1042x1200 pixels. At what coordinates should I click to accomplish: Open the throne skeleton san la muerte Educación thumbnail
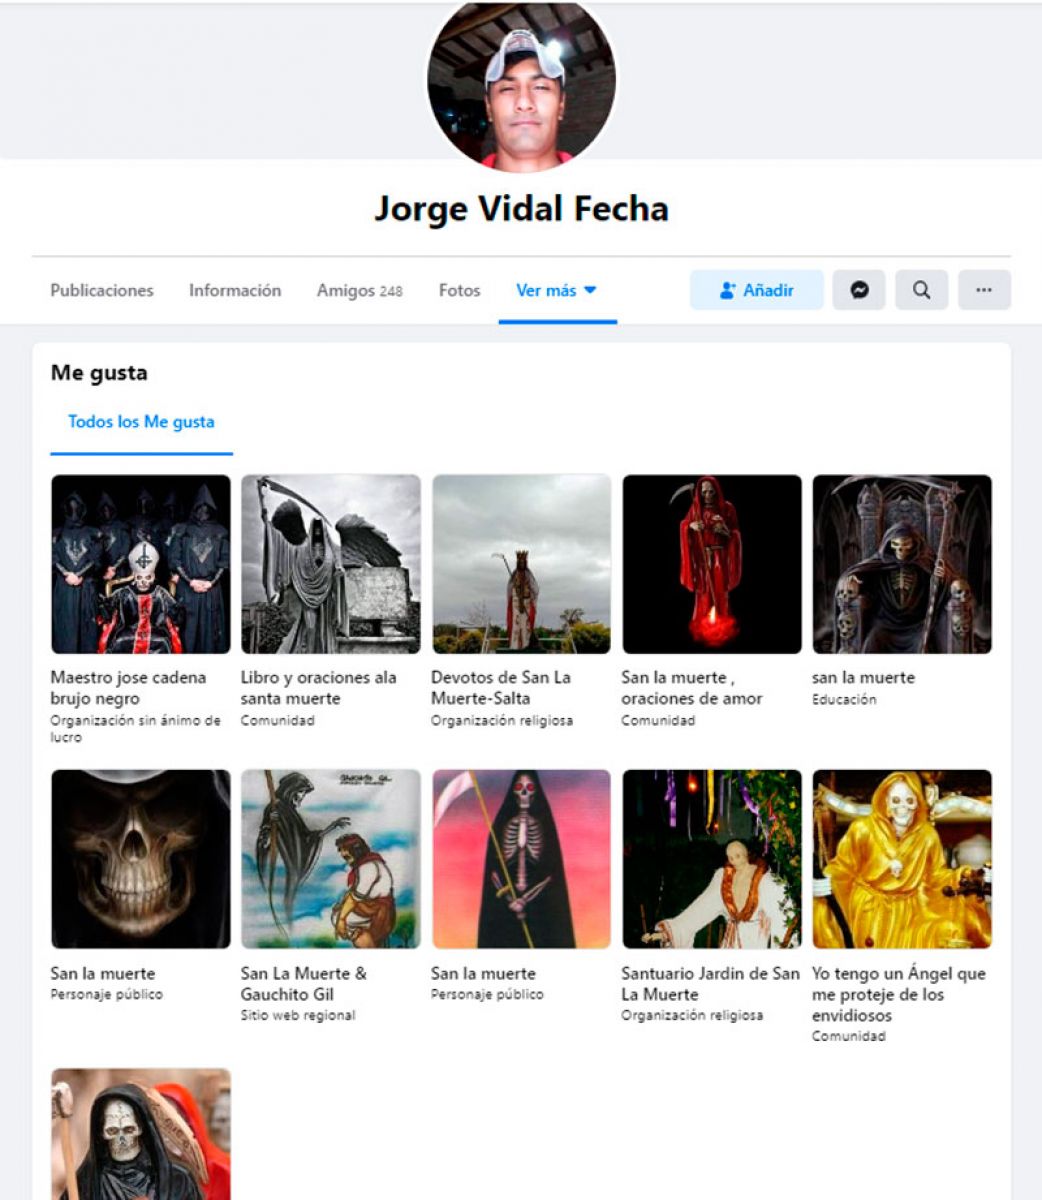(902, 564)
